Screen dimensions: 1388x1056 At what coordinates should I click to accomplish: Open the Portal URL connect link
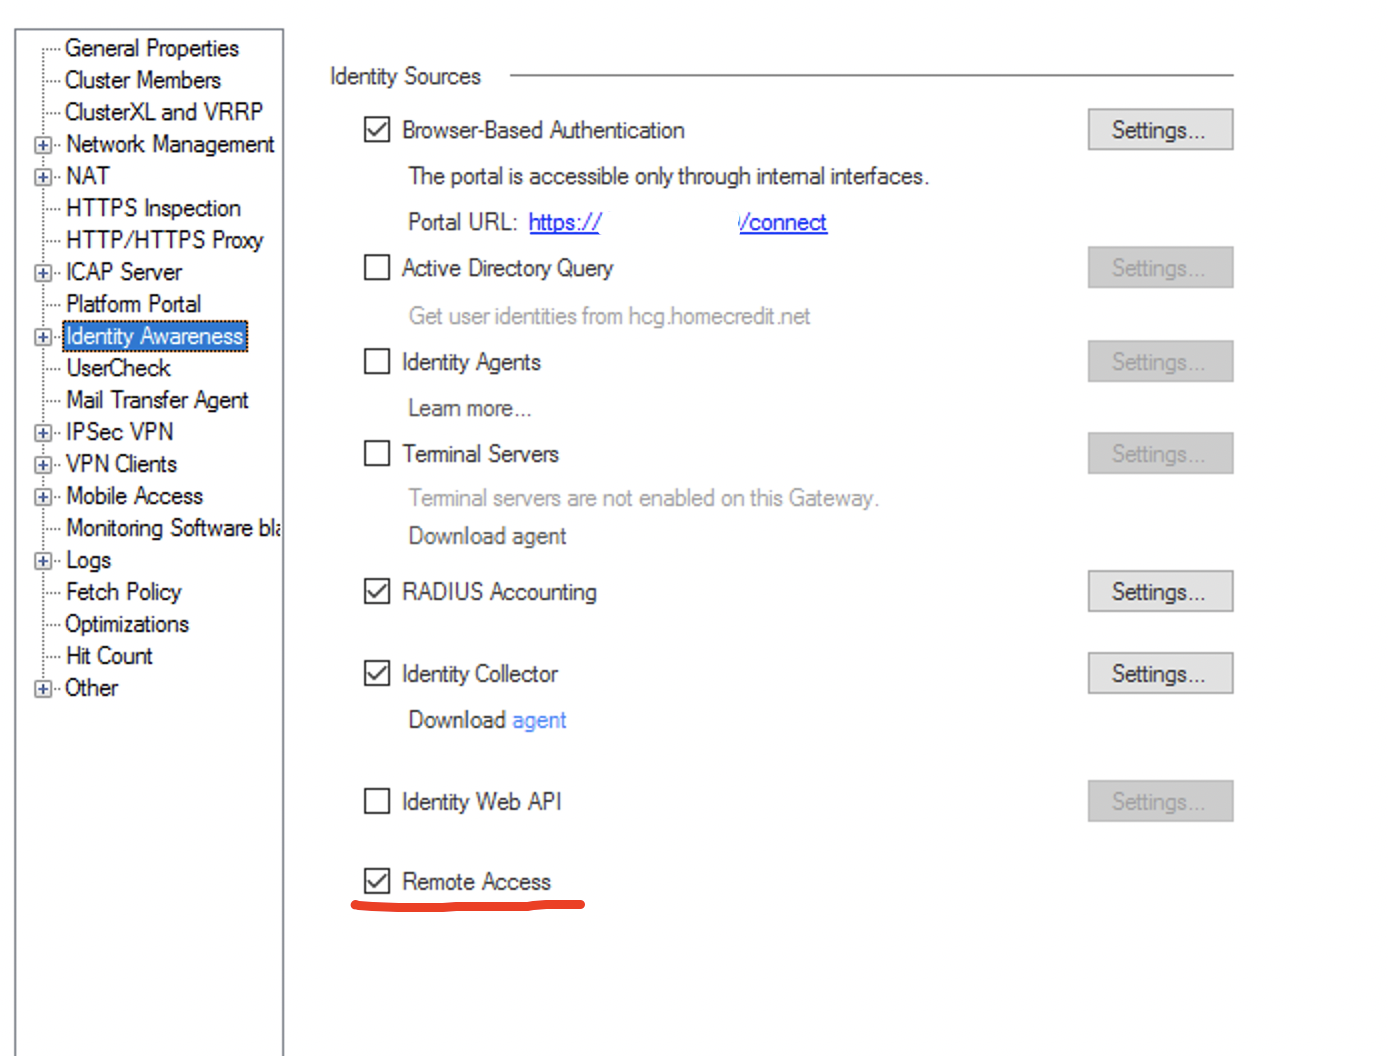(x=783, y=222)
